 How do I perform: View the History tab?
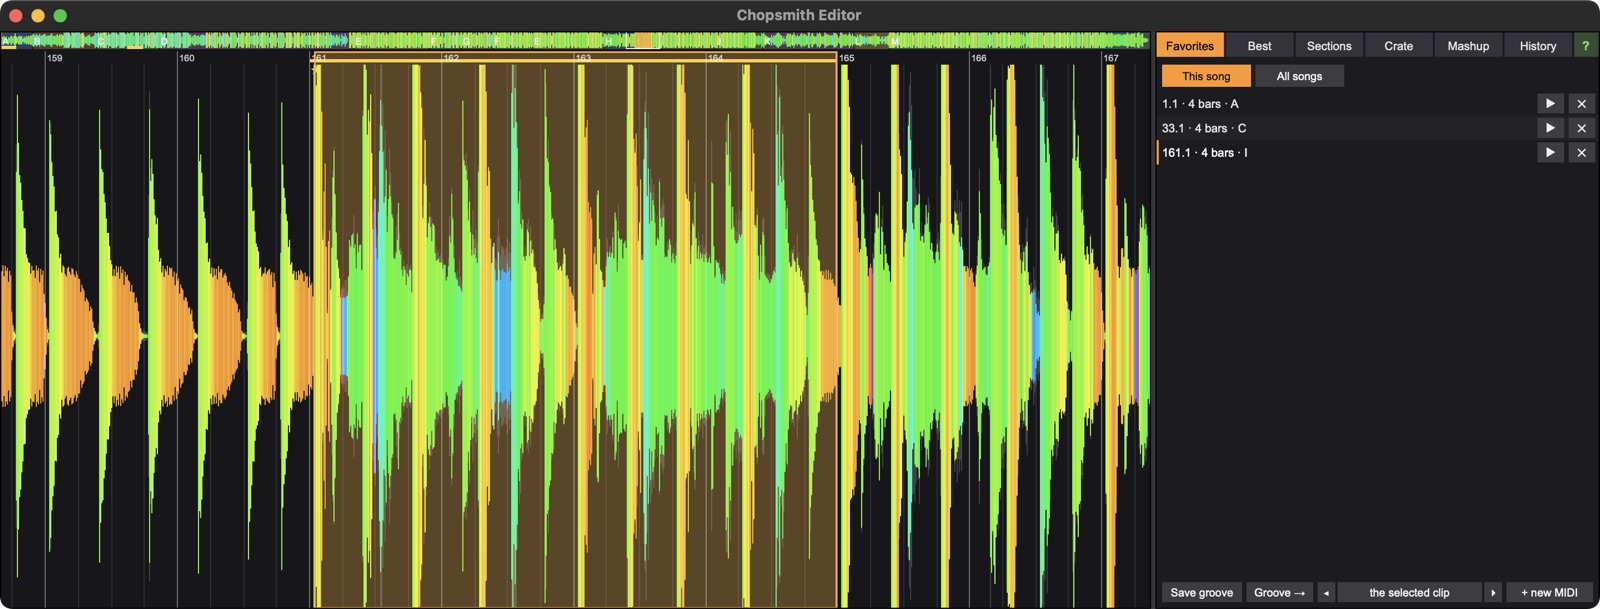(x=1537, y=46)
